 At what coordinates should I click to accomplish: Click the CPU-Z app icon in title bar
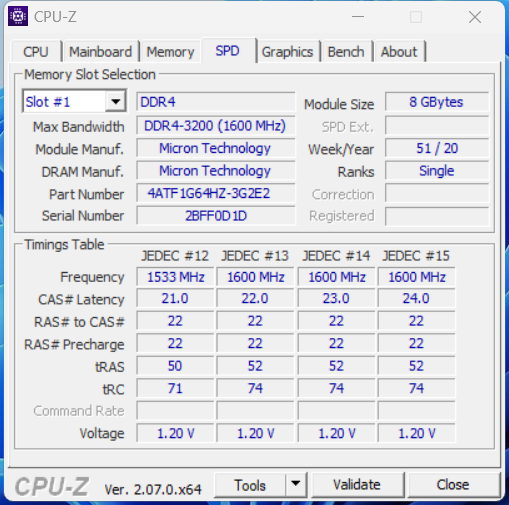click(18, 16)
